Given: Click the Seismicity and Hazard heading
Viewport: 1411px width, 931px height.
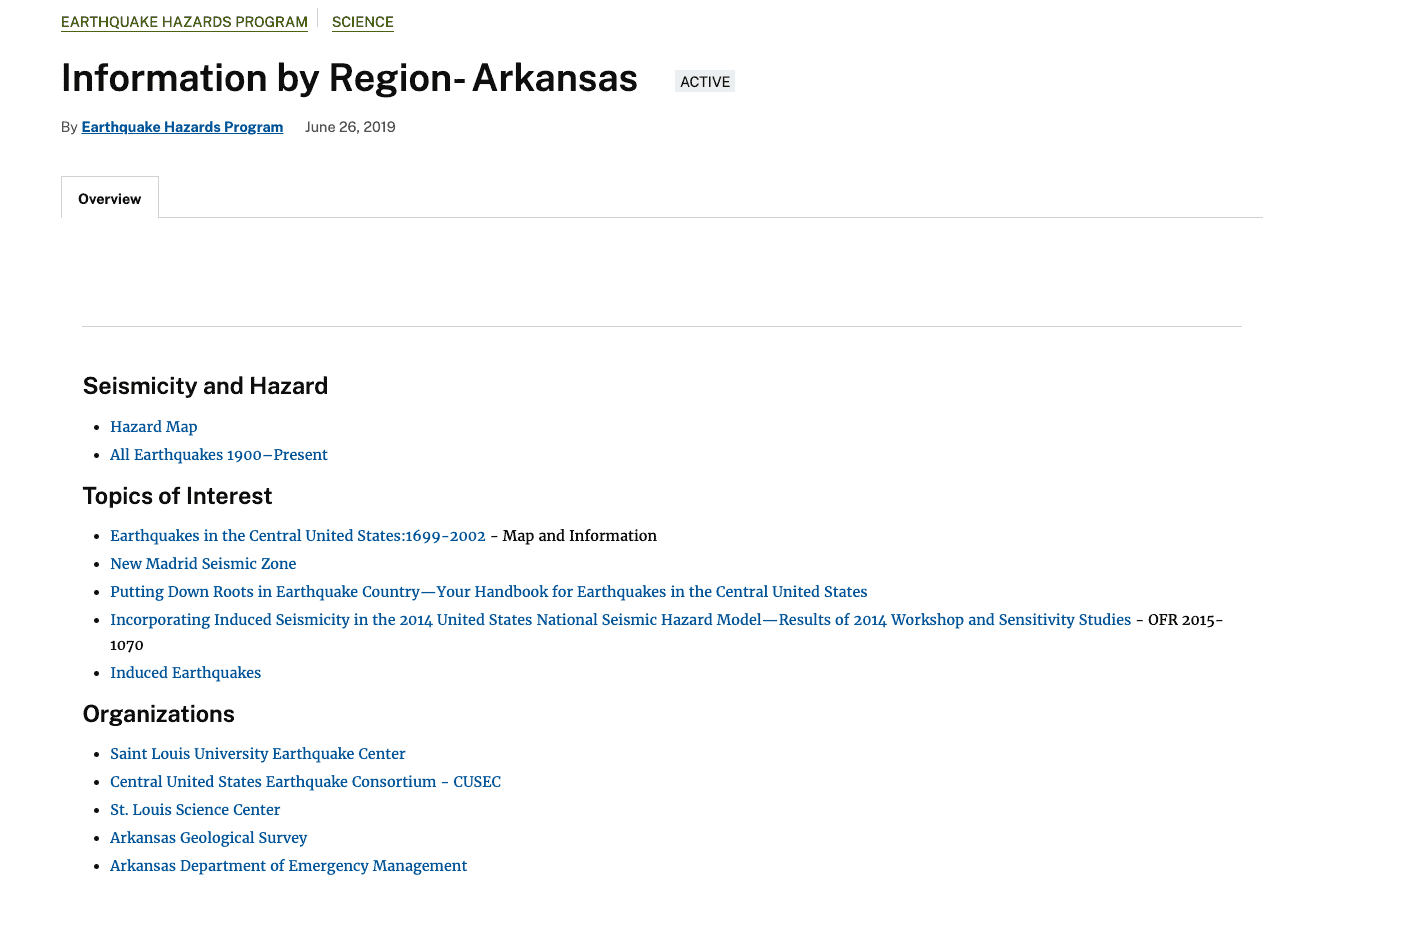Looking at the screenshot, I should coord(205,386).
